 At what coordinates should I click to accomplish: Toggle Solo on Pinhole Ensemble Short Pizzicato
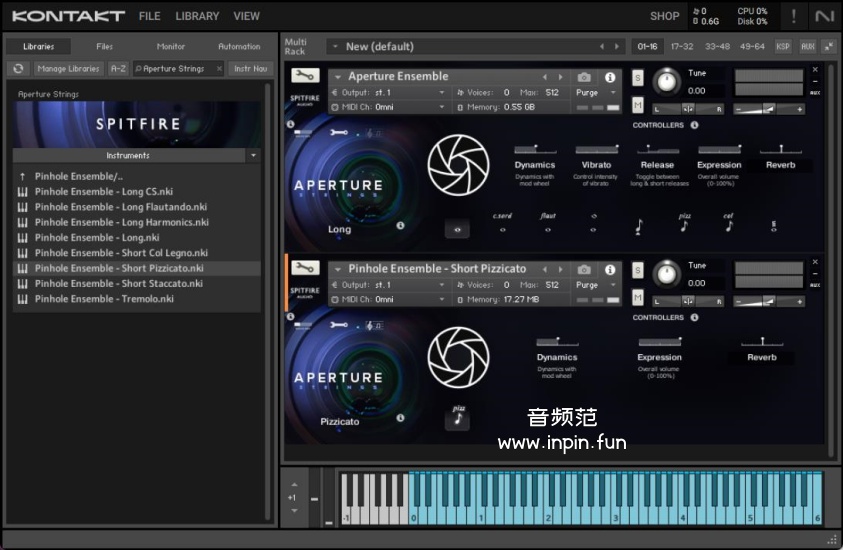[x=638, y=270]
